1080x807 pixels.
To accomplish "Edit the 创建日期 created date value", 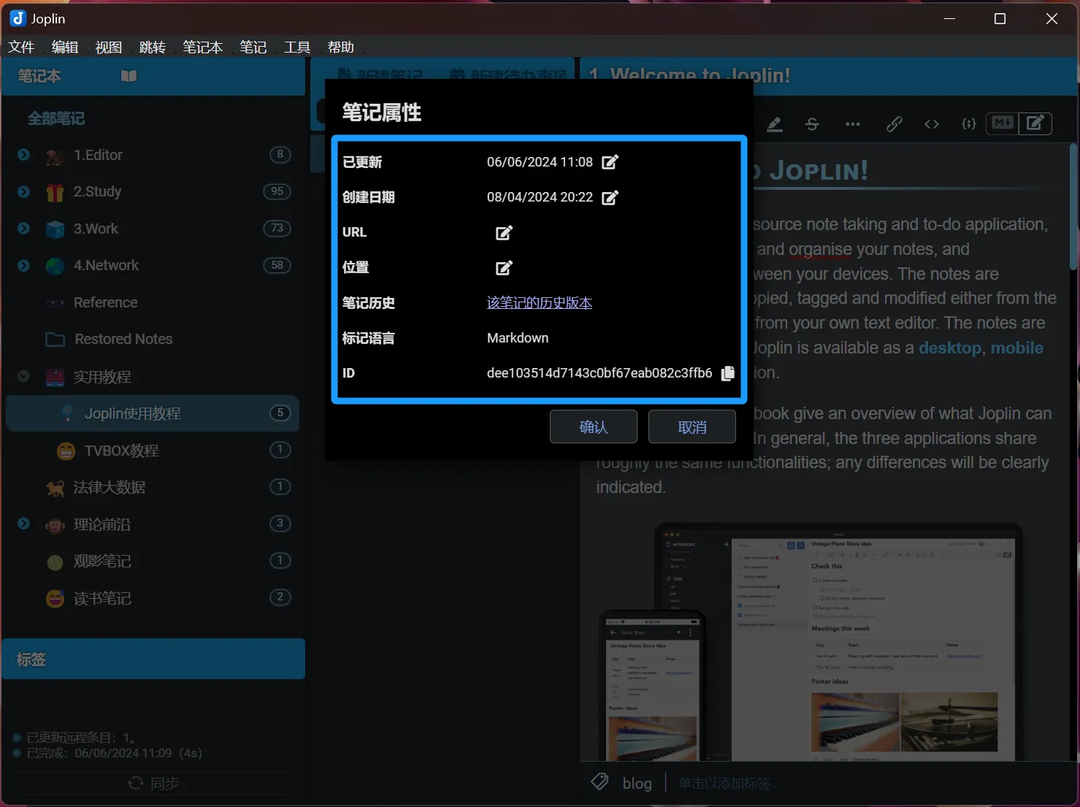I will [x=610, y=198].
